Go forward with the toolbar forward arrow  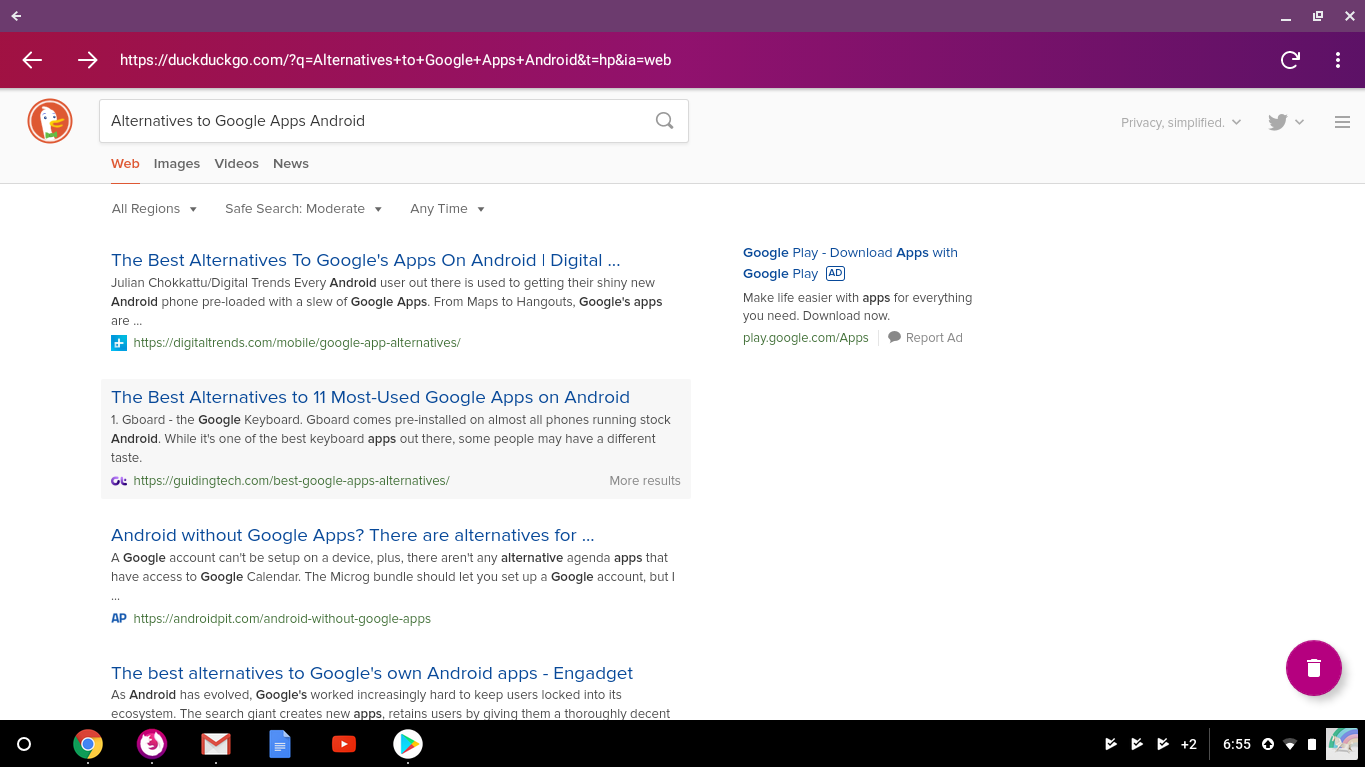(88, 60)
